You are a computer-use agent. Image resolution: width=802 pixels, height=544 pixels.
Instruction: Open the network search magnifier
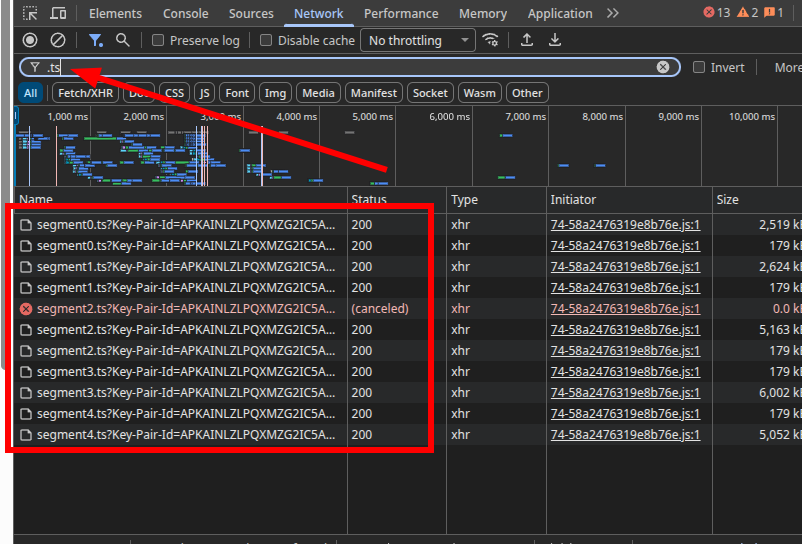[123, 40]
